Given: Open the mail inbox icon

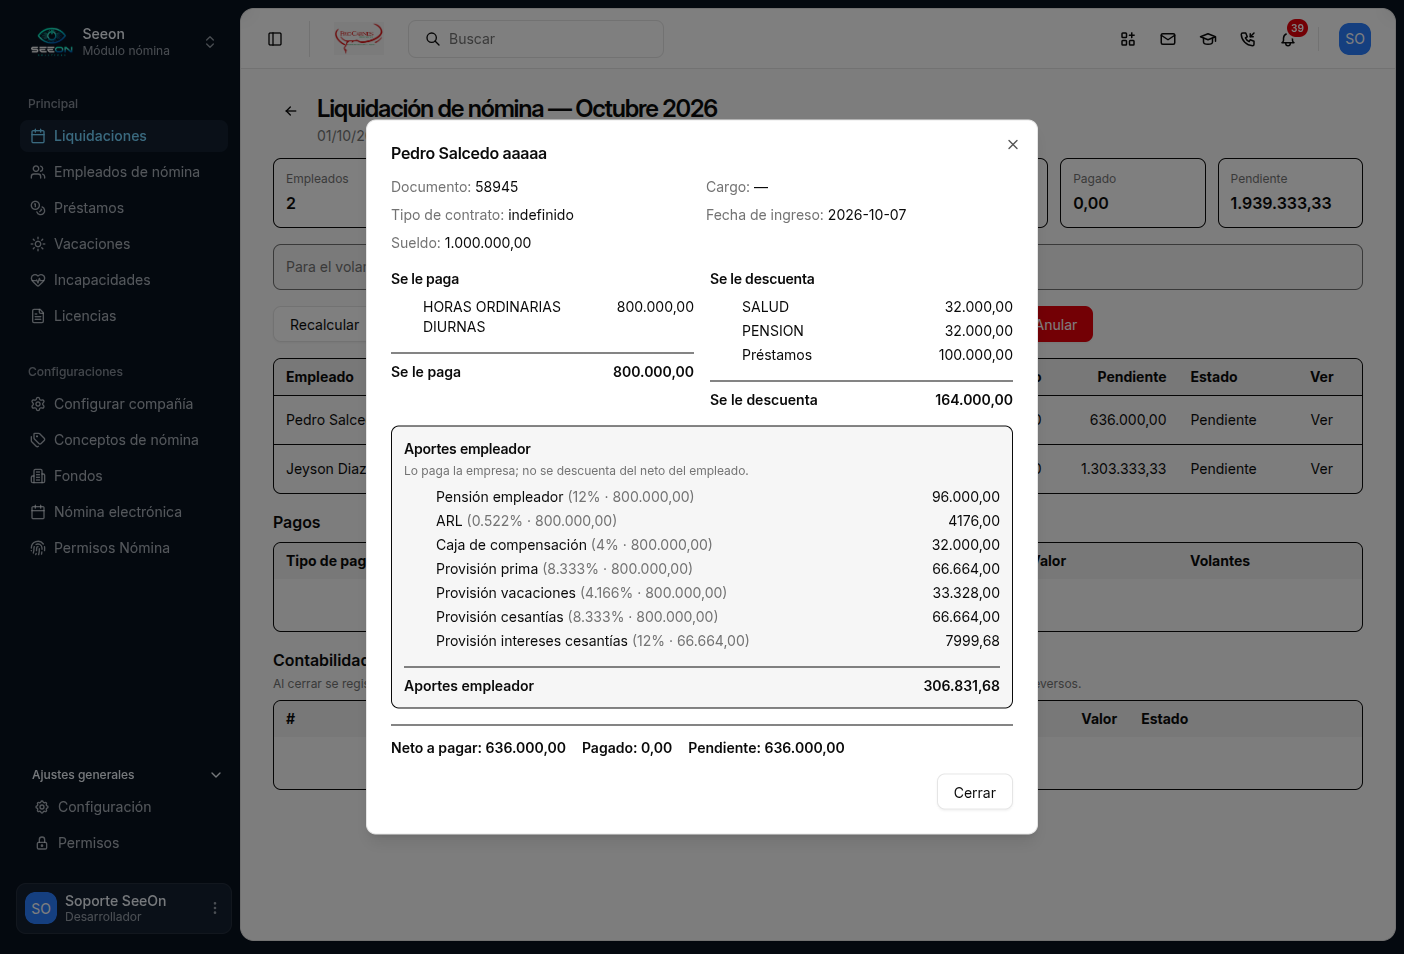Looking at the screenshot, I should 1168,39.
